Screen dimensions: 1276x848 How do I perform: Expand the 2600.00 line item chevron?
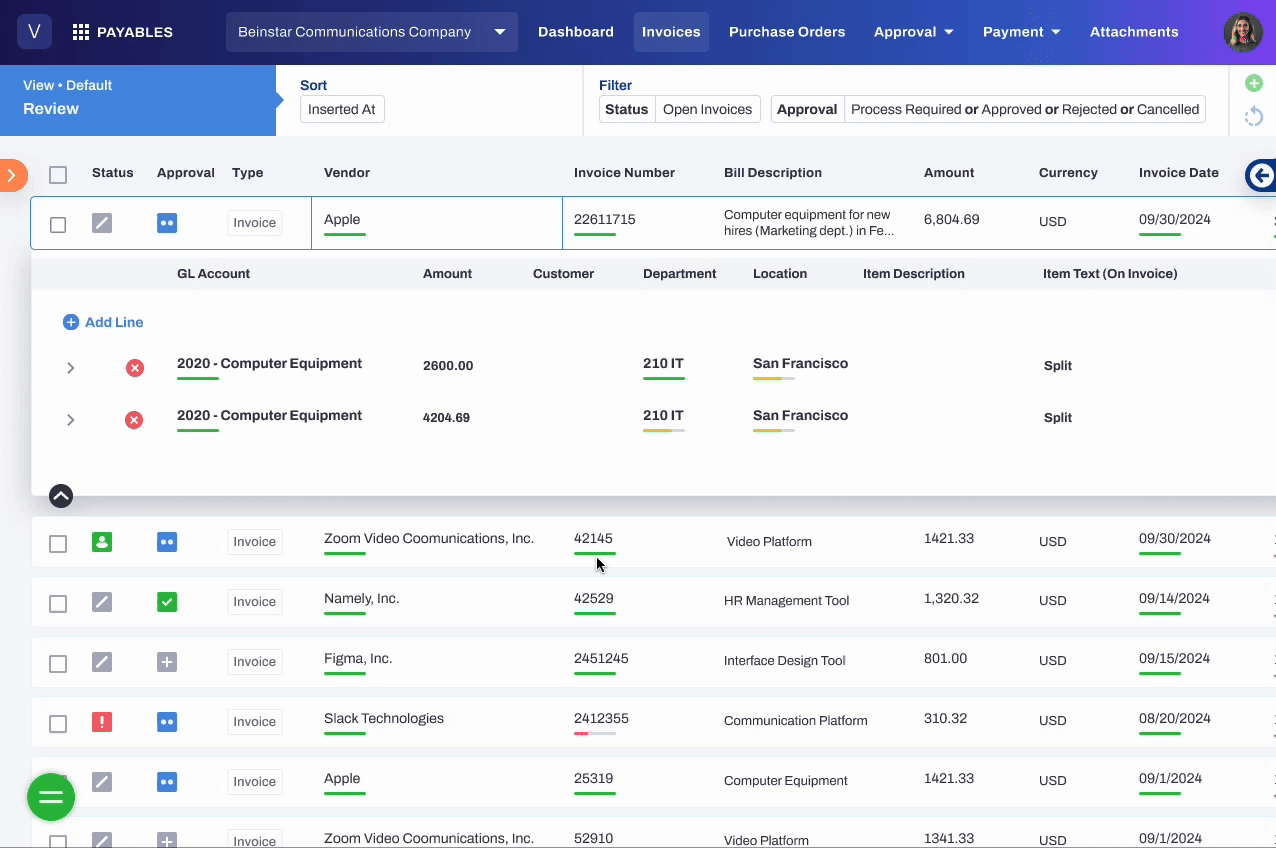pos(70,368)
